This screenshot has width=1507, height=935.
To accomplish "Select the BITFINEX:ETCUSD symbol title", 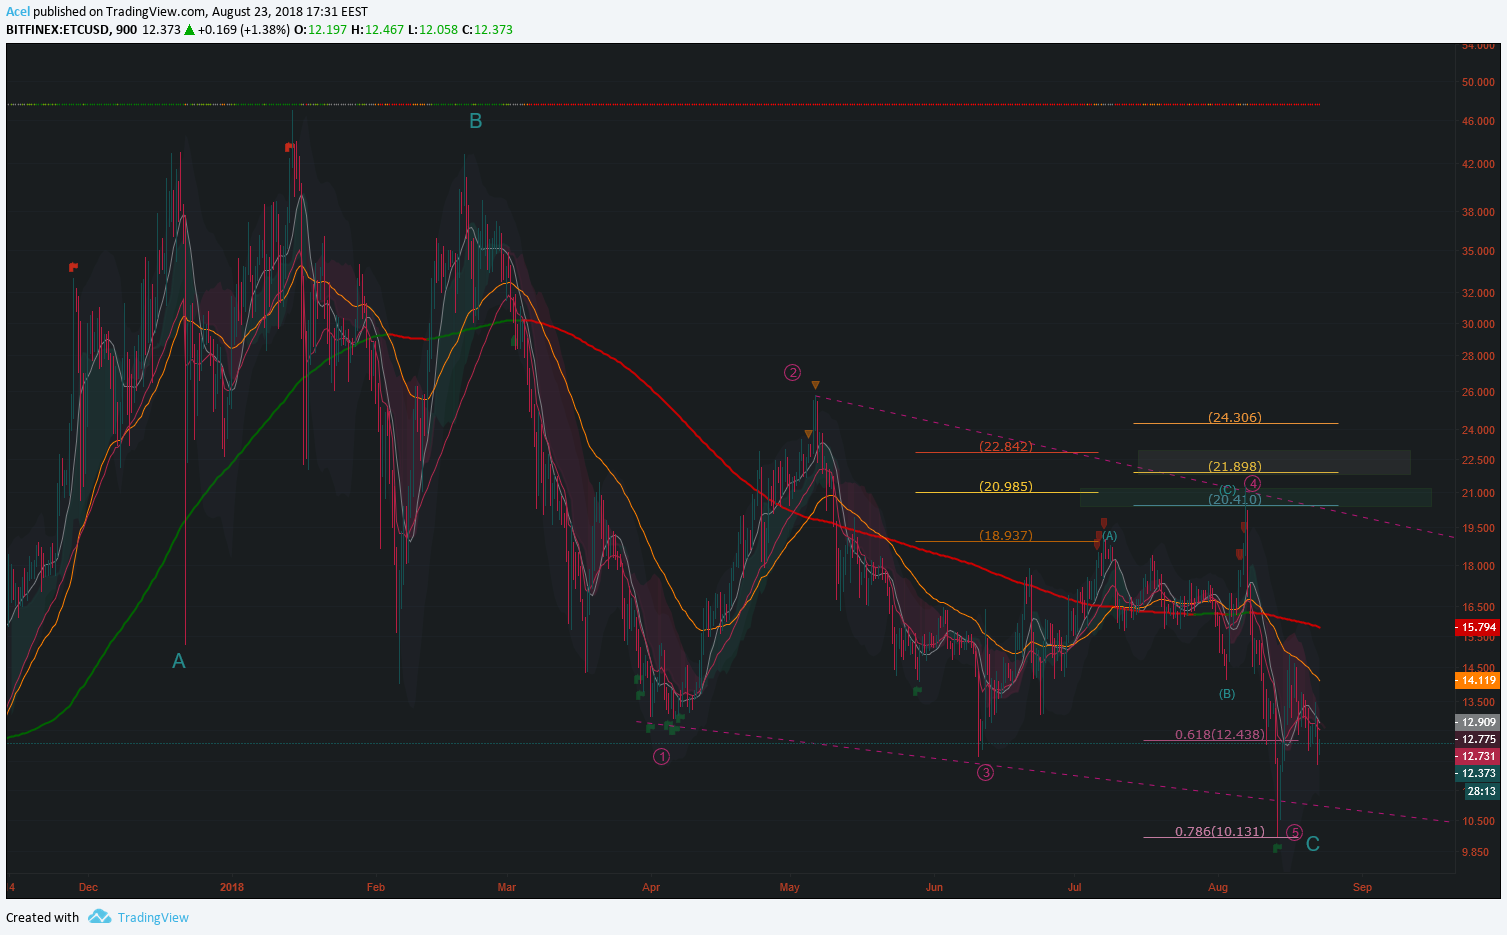I will coord(58,30).
